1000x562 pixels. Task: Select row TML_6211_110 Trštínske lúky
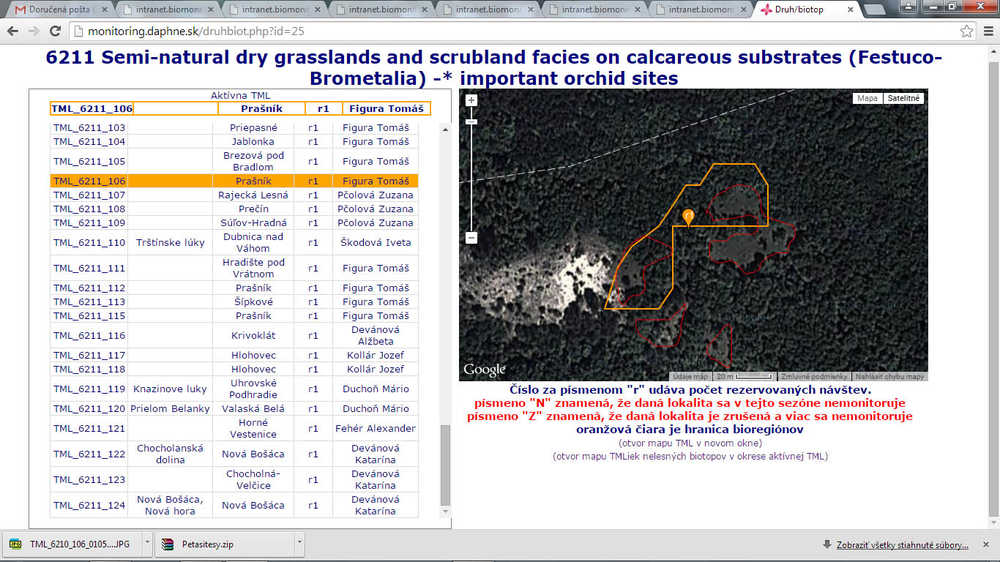click(233, 242)
